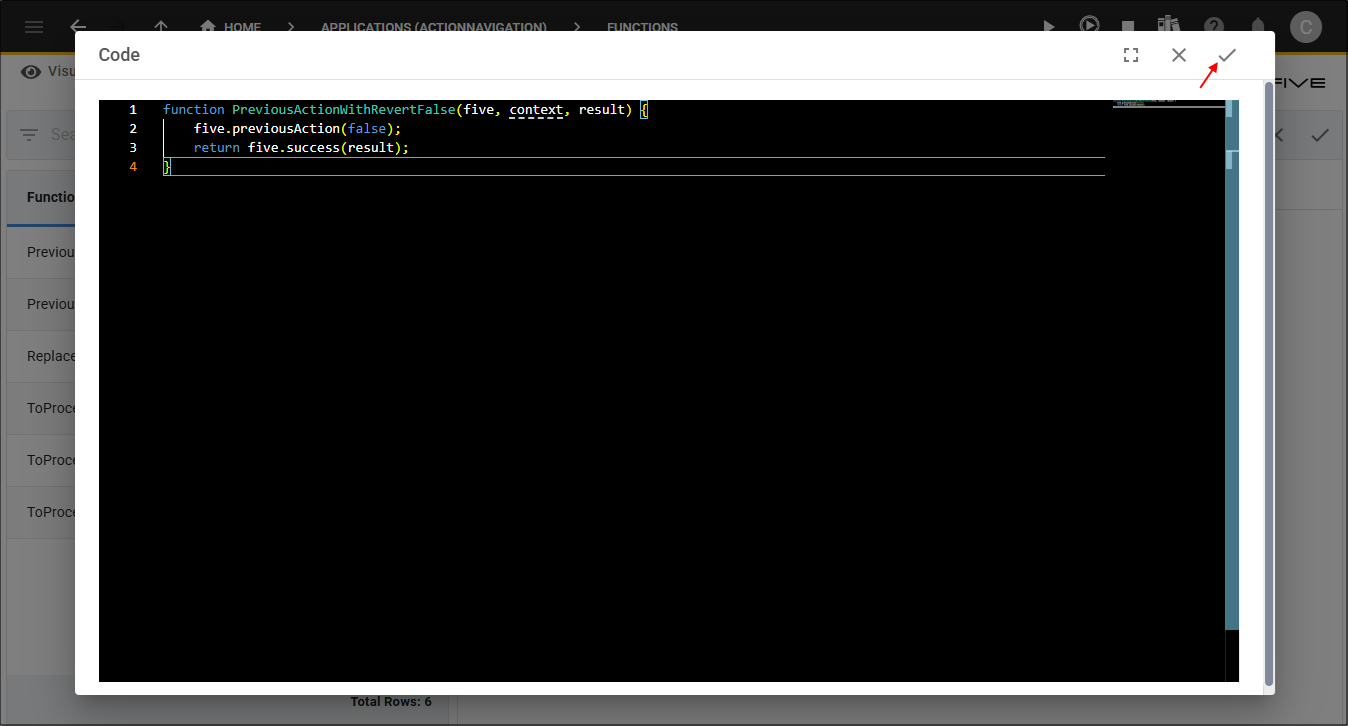Close the Code dialog with the X icon
Image resolution: width=1348 pixels, height=726 pixels.
(1179, 55)
